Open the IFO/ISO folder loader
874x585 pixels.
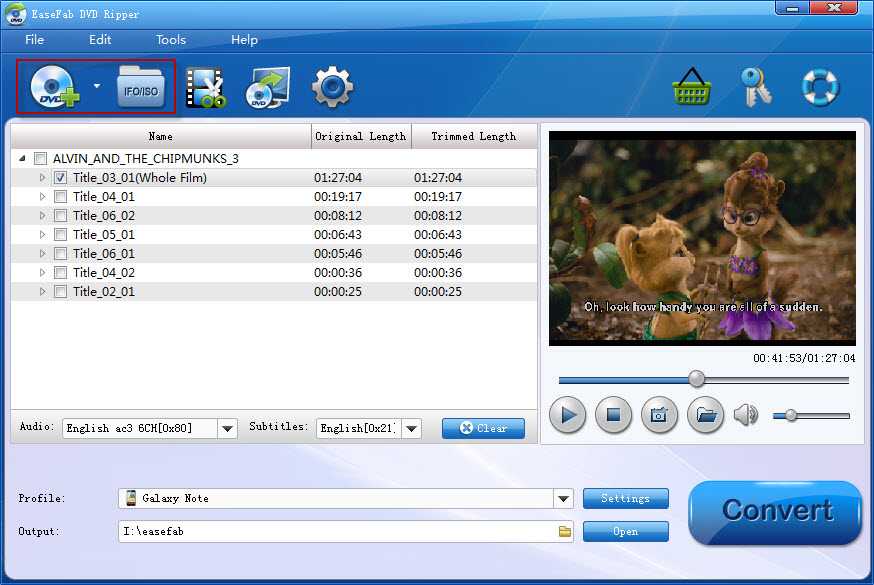[x=140, y=86]
